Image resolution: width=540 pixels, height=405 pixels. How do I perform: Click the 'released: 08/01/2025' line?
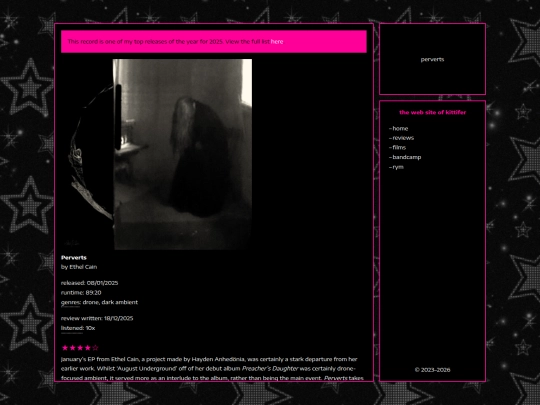click(90, 283)
